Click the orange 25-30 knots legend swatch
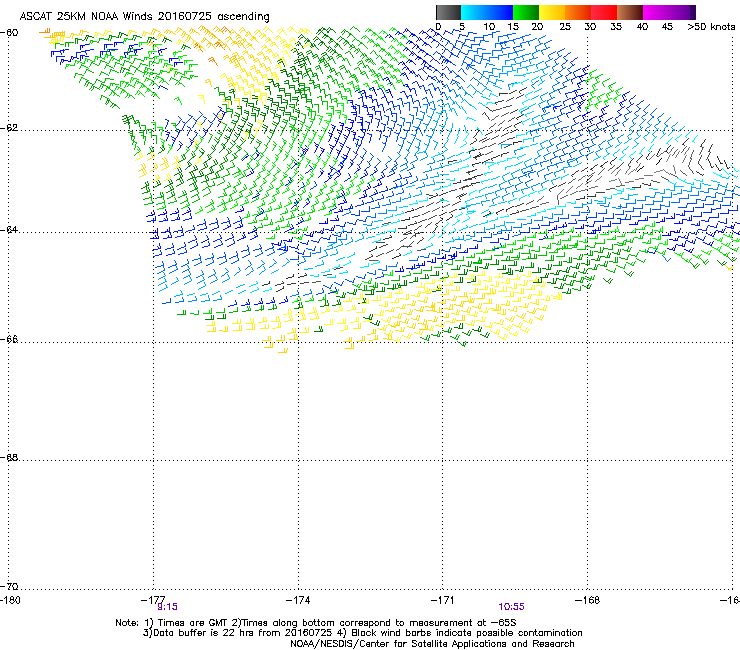 [x=578, y=12]
